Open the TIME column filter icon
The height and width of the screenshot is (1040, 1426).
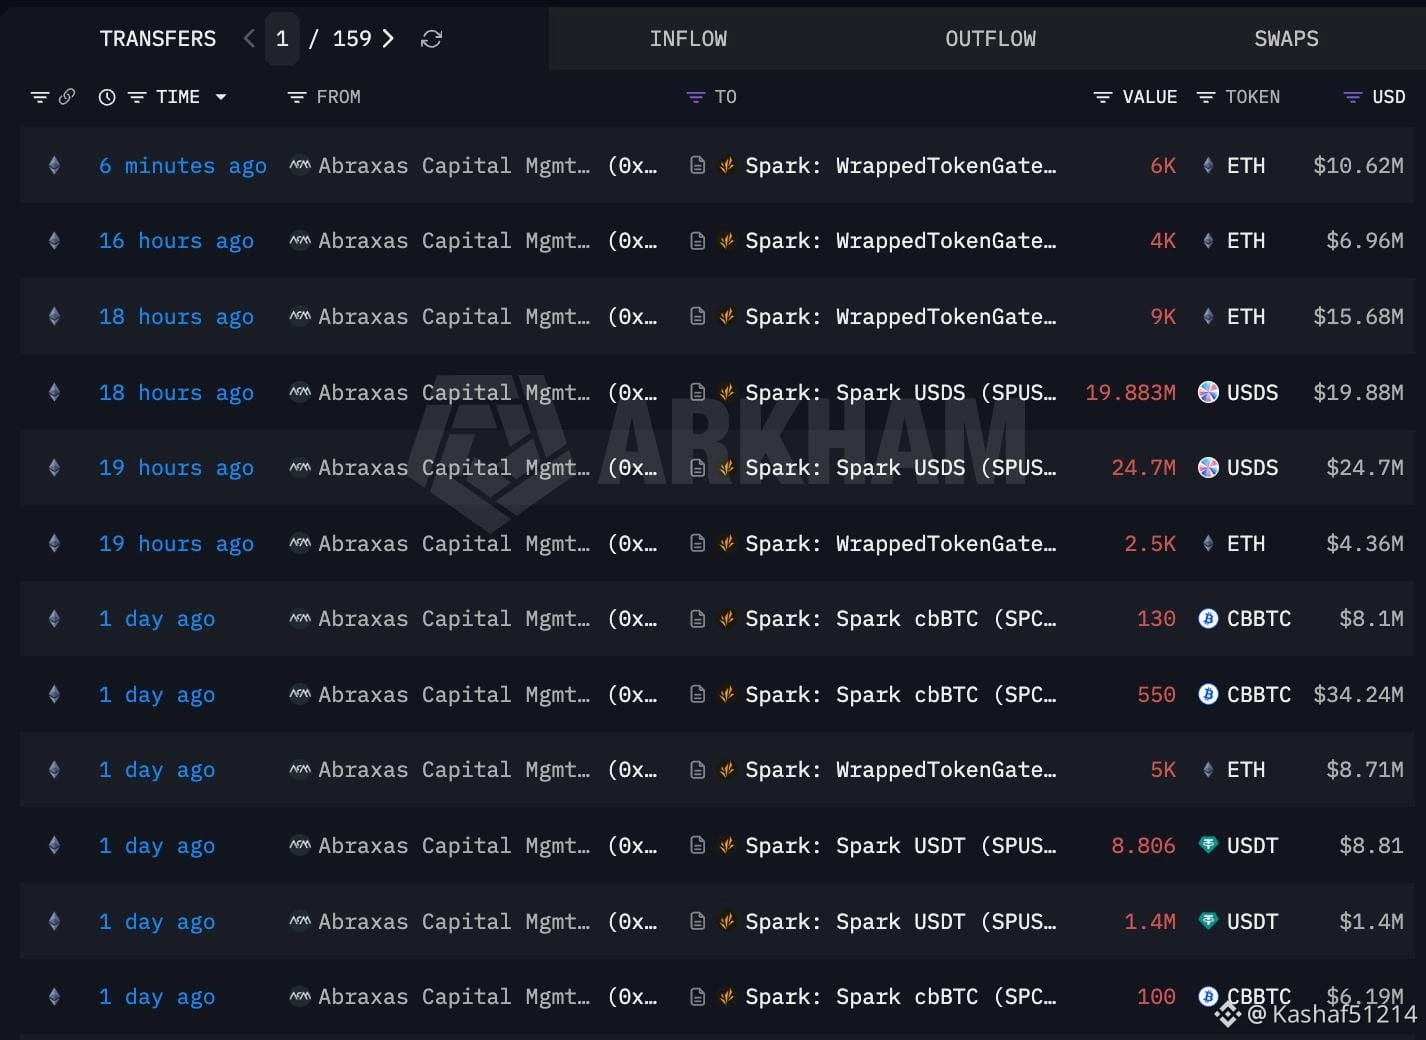[x=137, y=97]
